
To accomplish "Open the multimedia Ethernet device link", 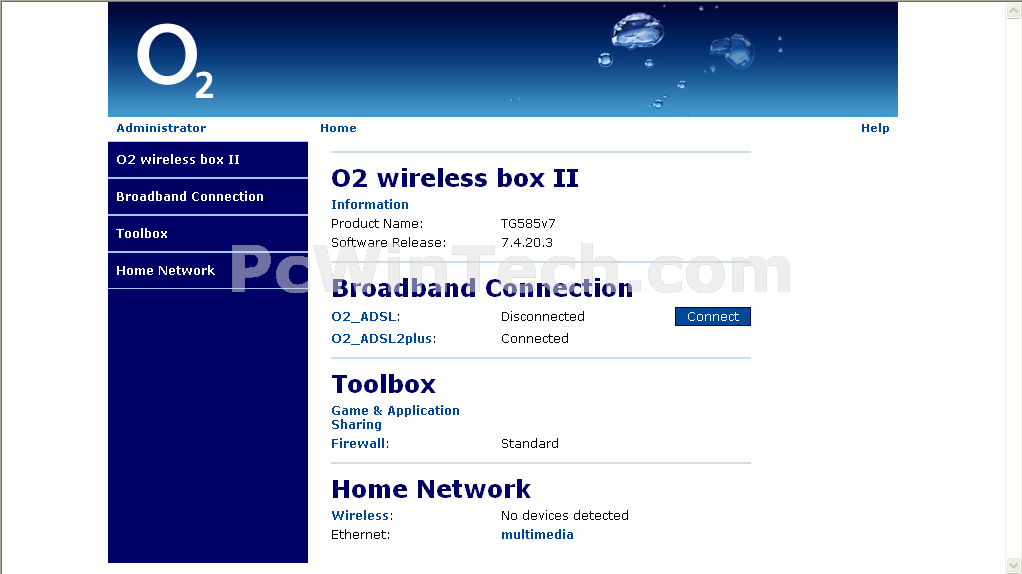I will (537, 535).
